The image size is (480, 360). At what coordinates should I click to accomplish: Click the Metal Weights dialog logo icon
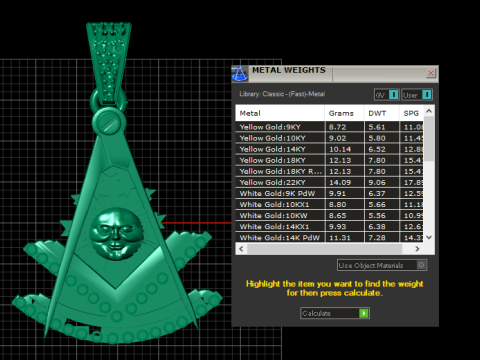[239, 74]
